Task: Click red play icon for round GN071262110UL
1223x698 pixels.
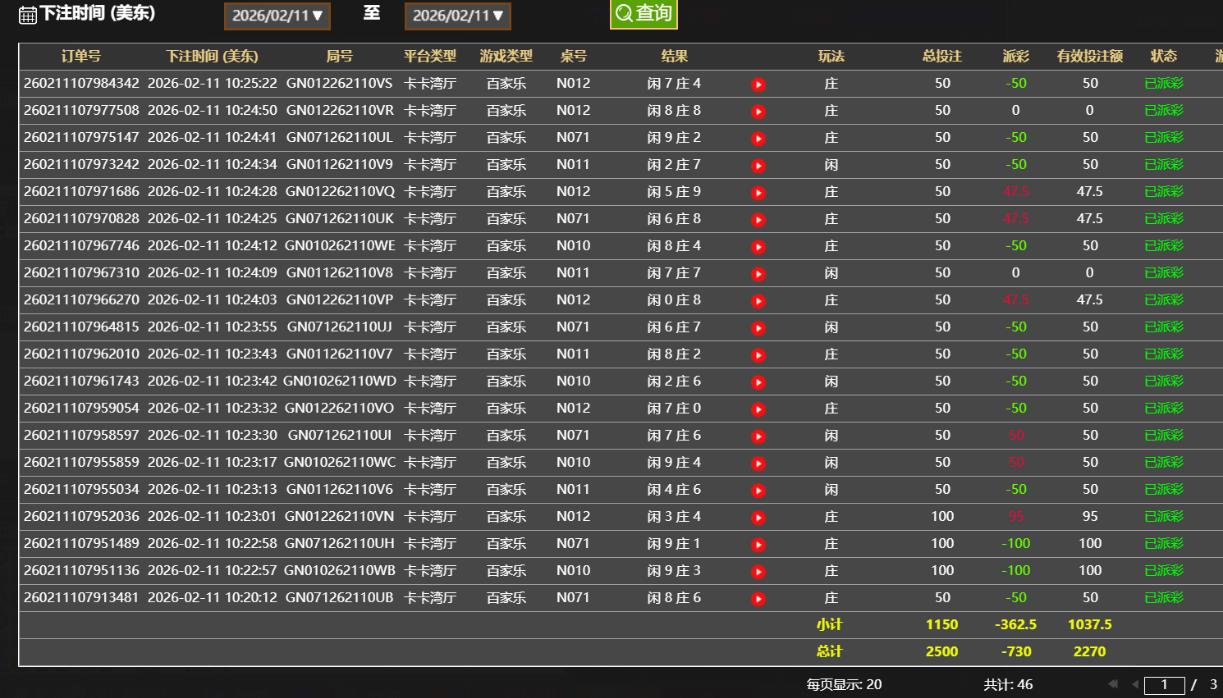Action: [x=758, y=138]
